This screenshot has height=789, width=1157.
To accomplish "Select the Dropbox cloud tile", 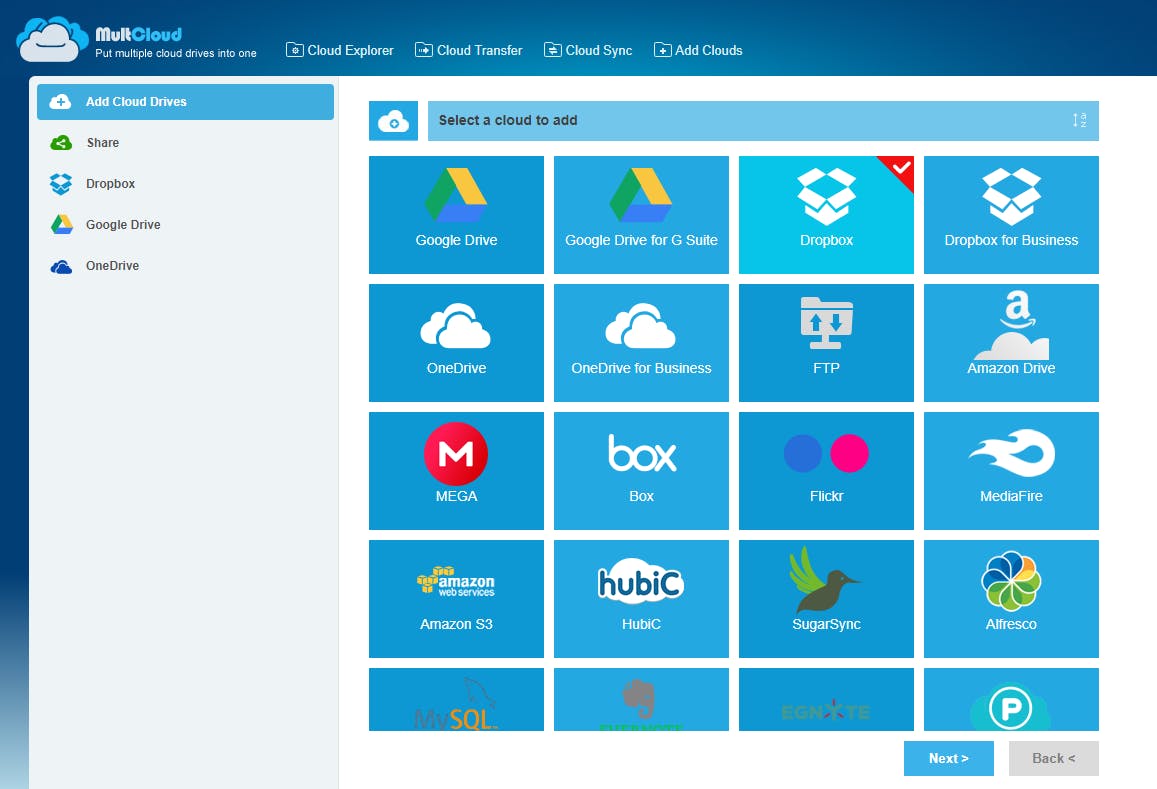I will [x=826, y=215].
